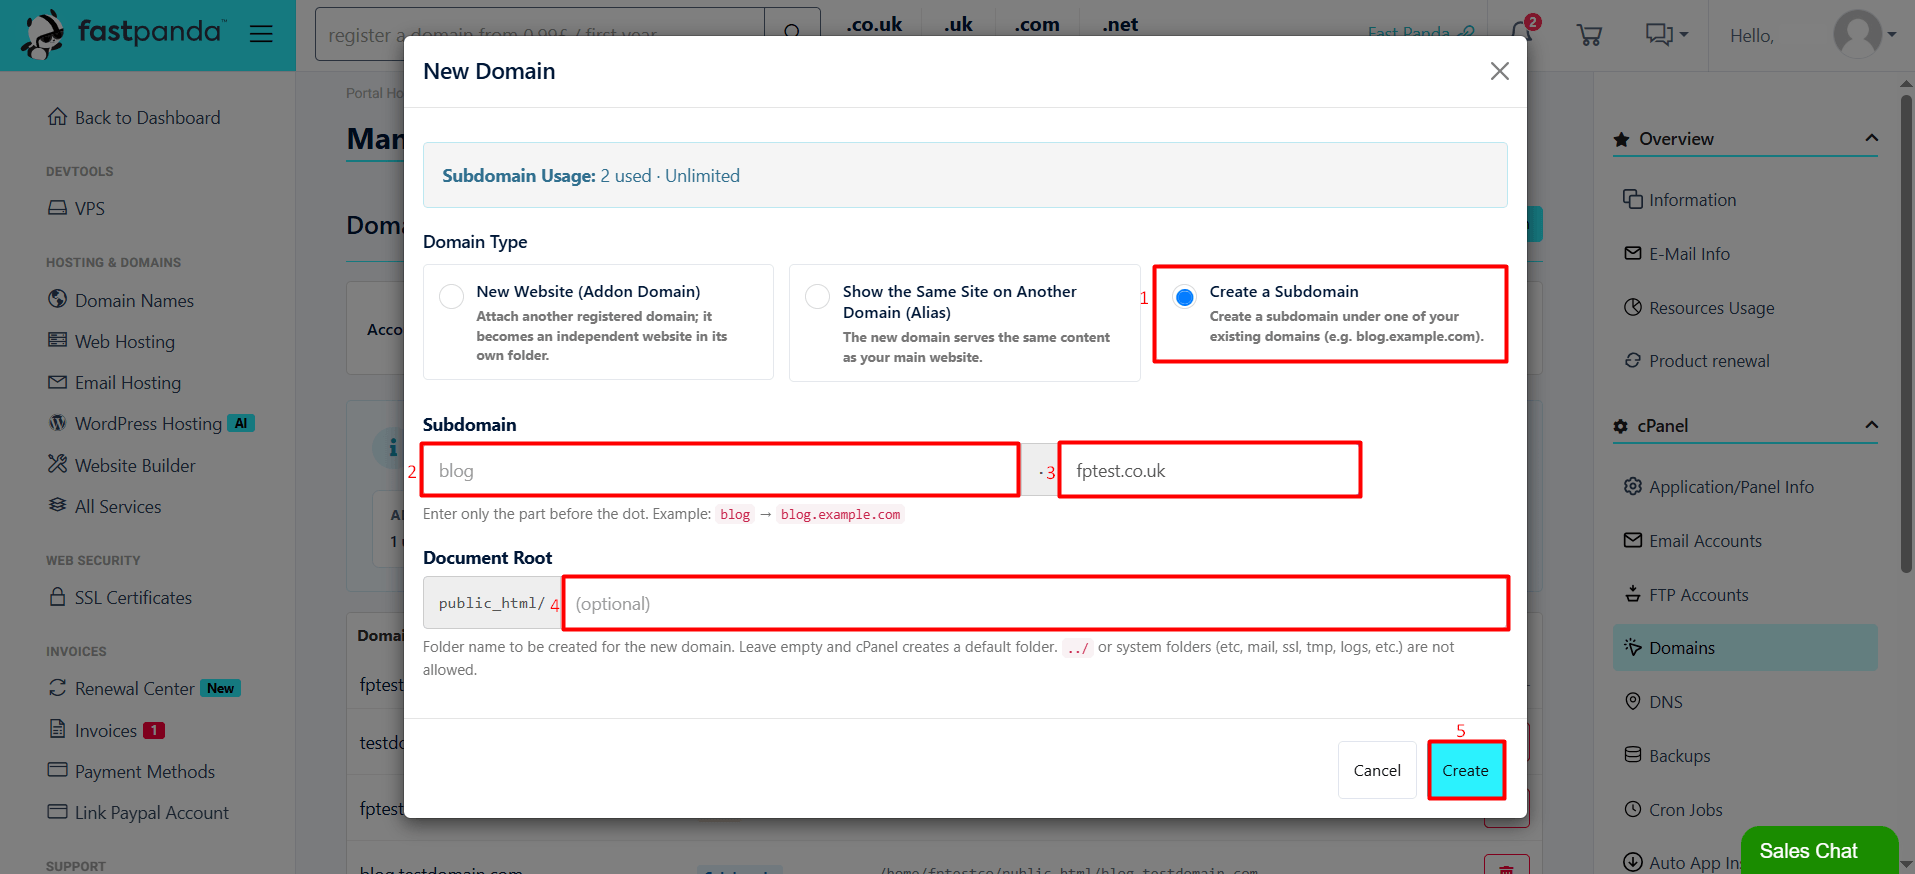Open Product renewal in Overview
Viewport: 1915px width, 874px height.
tap(1708, 361)
